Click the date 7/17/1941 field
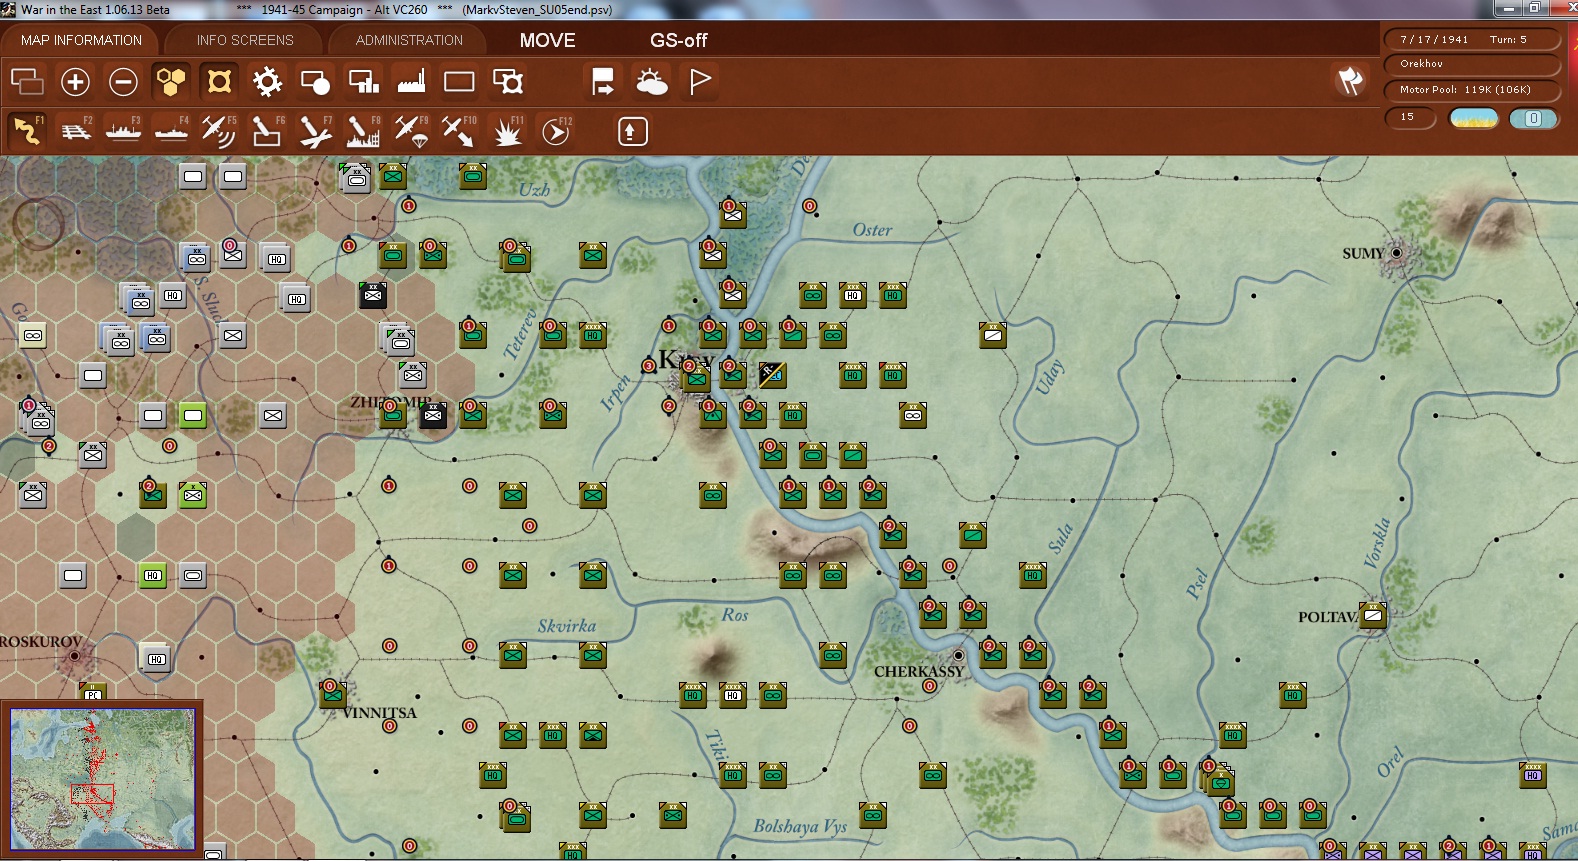Screen dimensions: 1578x861 [x=1434, y=39]
